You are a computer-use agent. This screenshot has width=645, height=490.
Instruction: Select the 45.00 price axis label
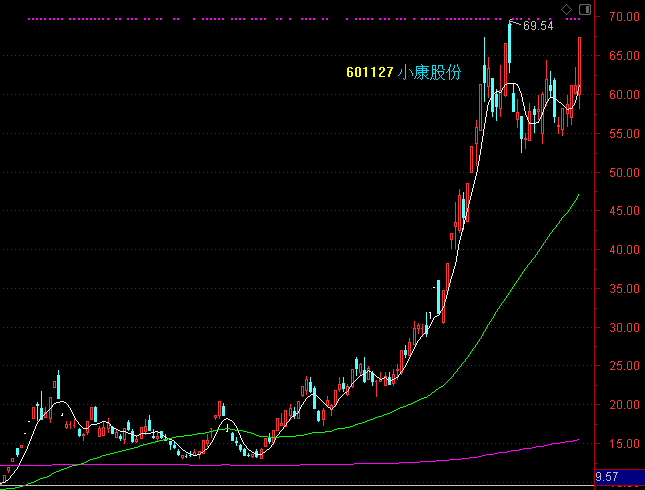[624, 211]
